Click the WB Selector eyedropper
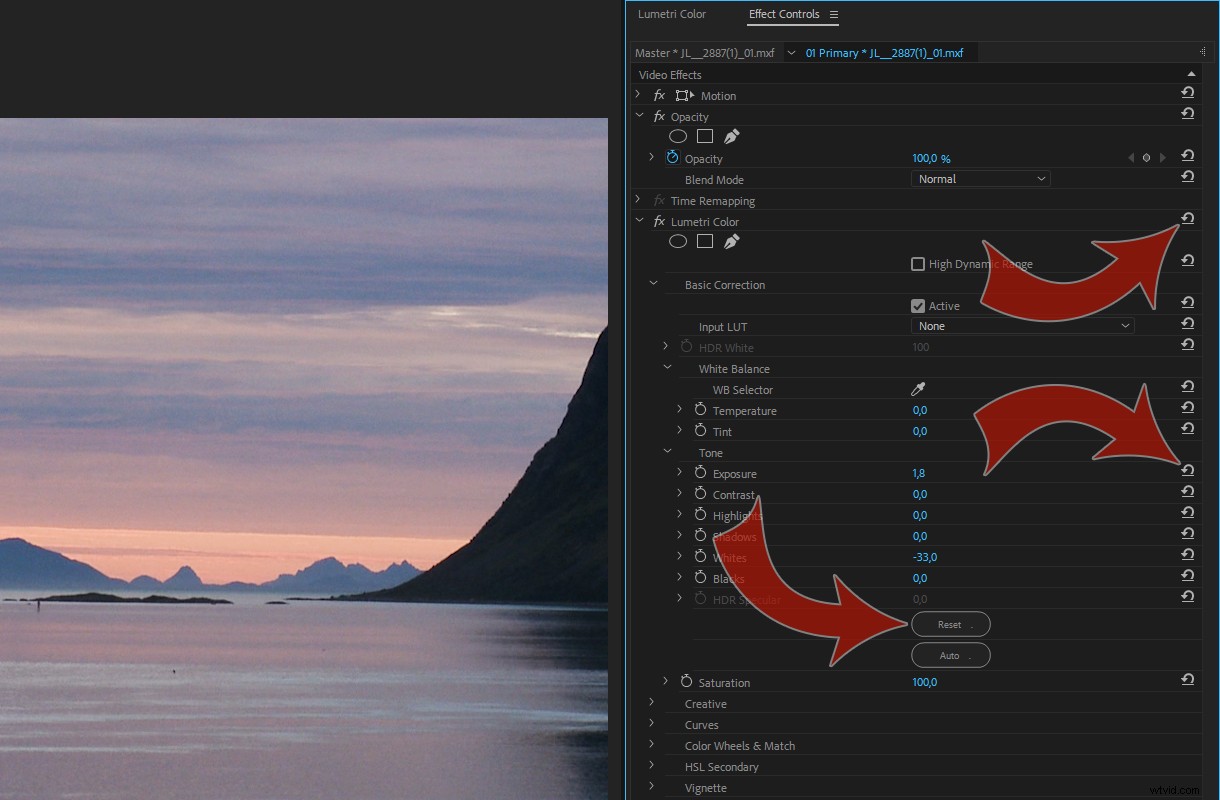 [918, 389]
